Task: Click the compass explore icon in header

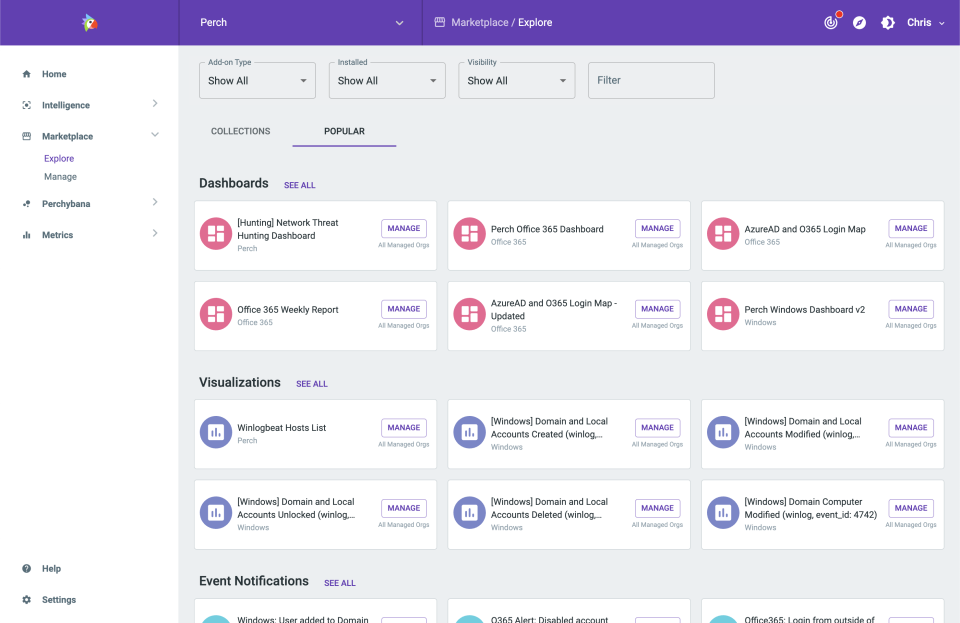Action: point(860,23)
